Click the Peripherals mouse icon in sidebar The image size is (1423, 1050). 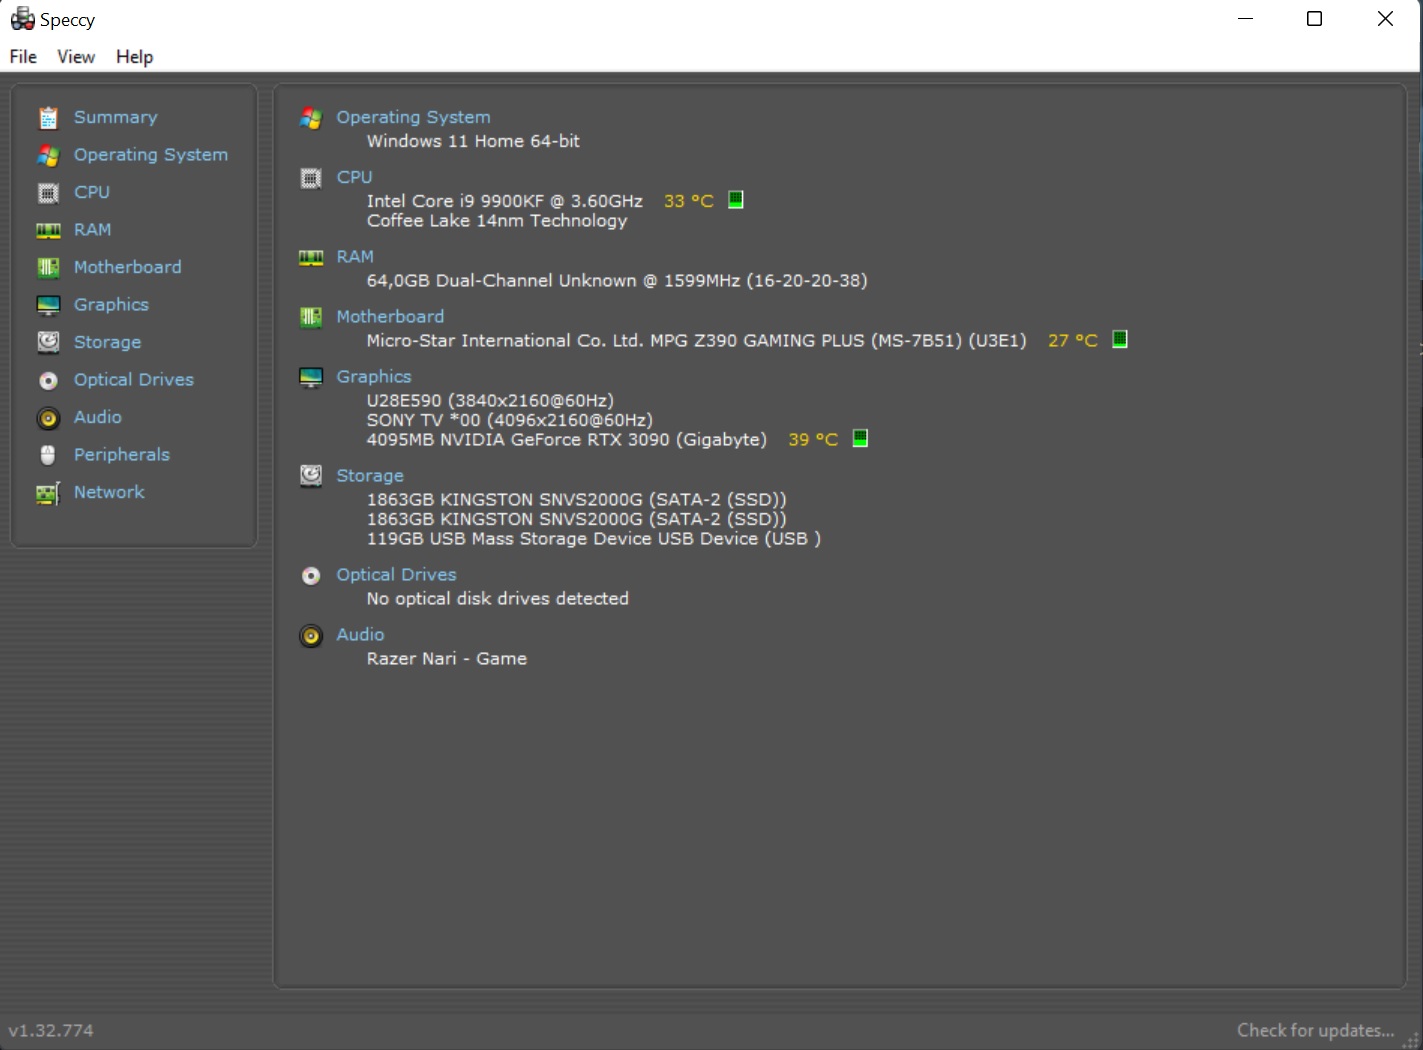(48, 455)
